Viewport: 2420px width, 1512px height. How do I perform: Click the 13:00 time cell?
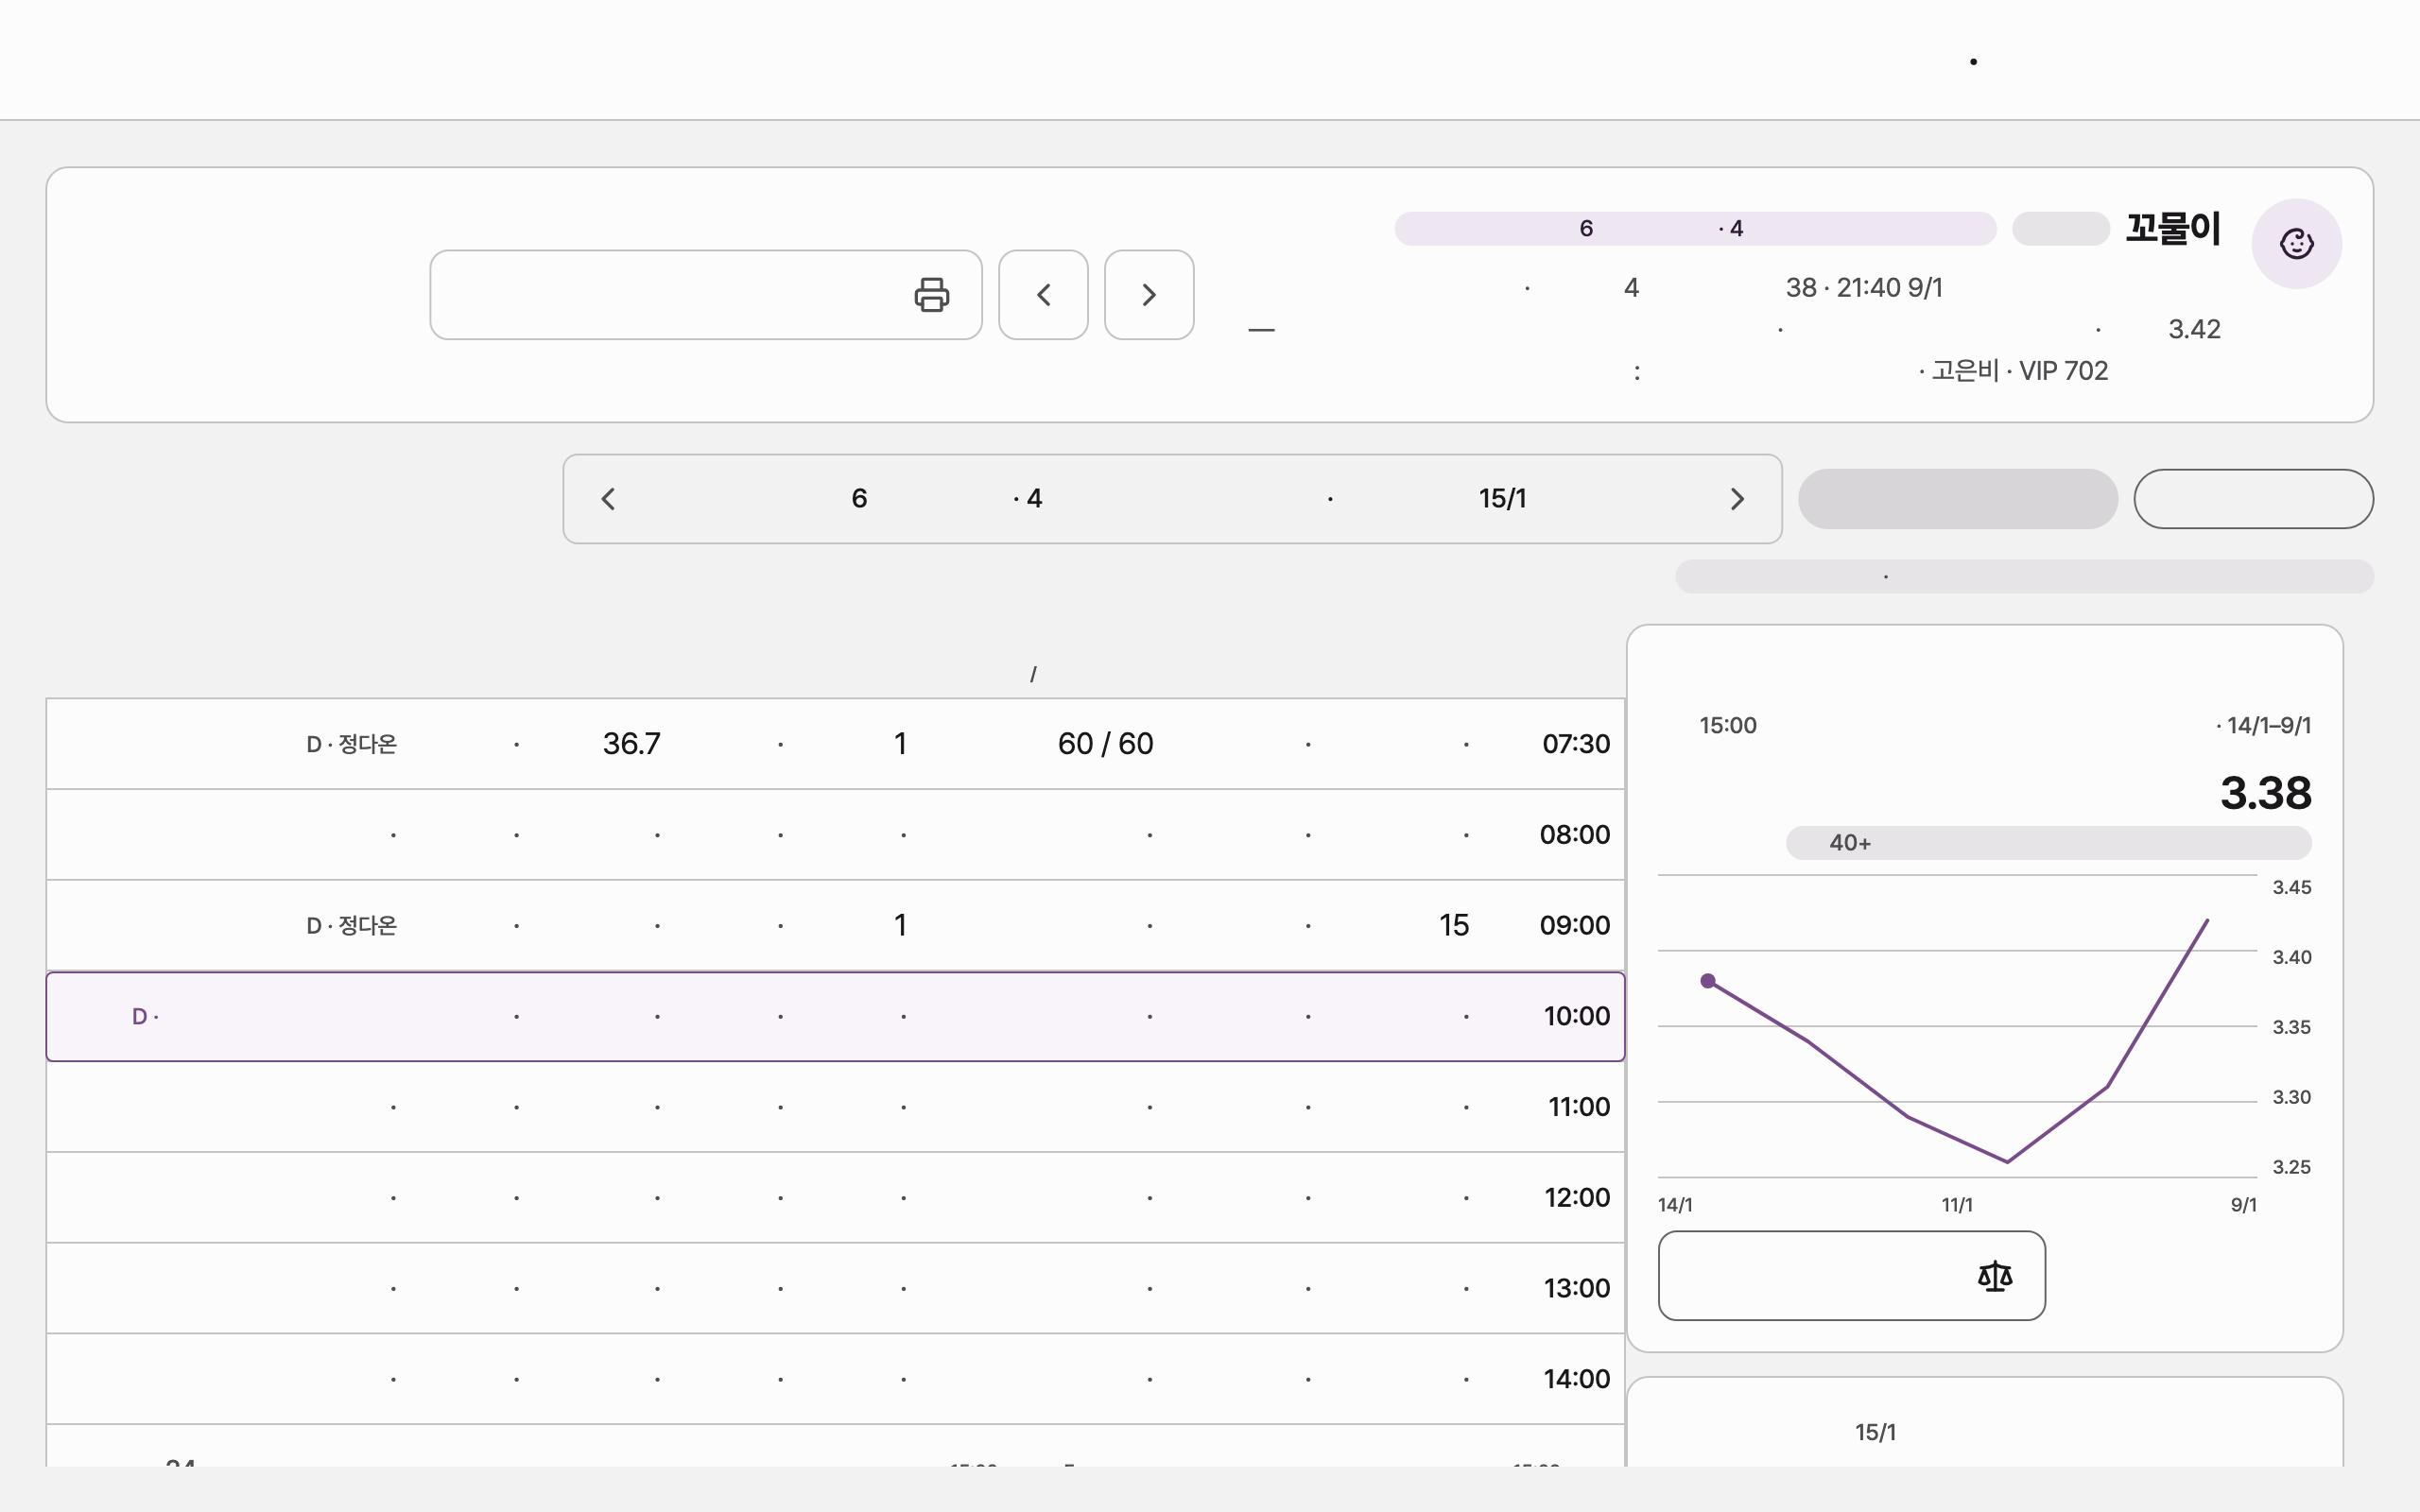[1576, 1289]
